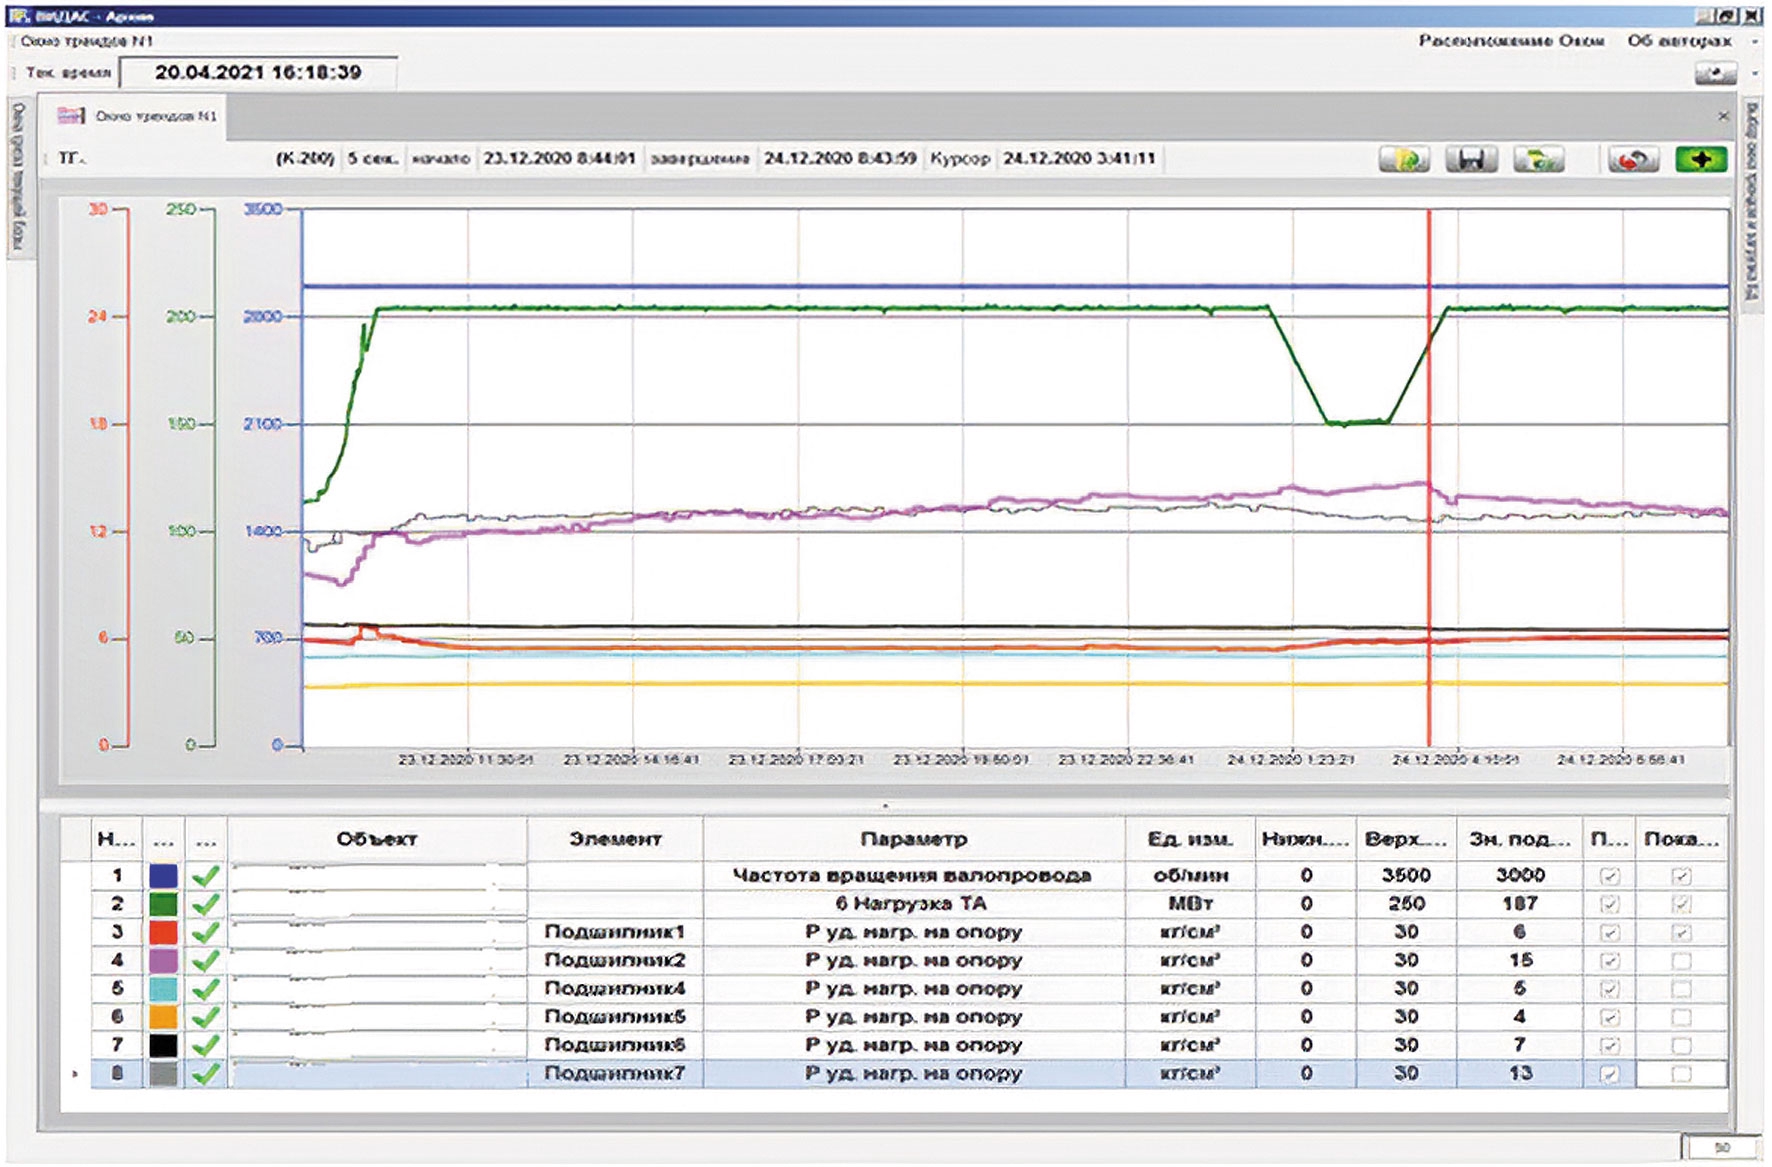Viewport: 1772px width, 1167px height.
Task: Click the export image toolbar icon
Action: pyautogui.click(x=1538, y=159)
